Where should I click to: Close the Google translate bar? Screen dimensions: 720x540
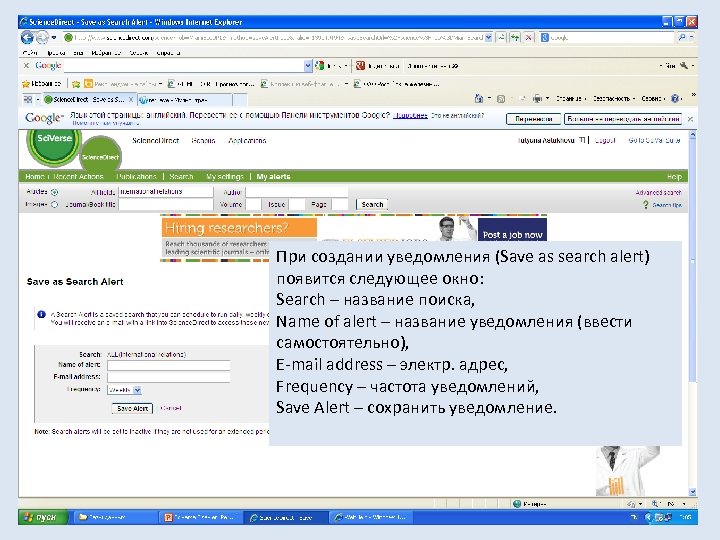pyautogui.click(x=690, y=119)
